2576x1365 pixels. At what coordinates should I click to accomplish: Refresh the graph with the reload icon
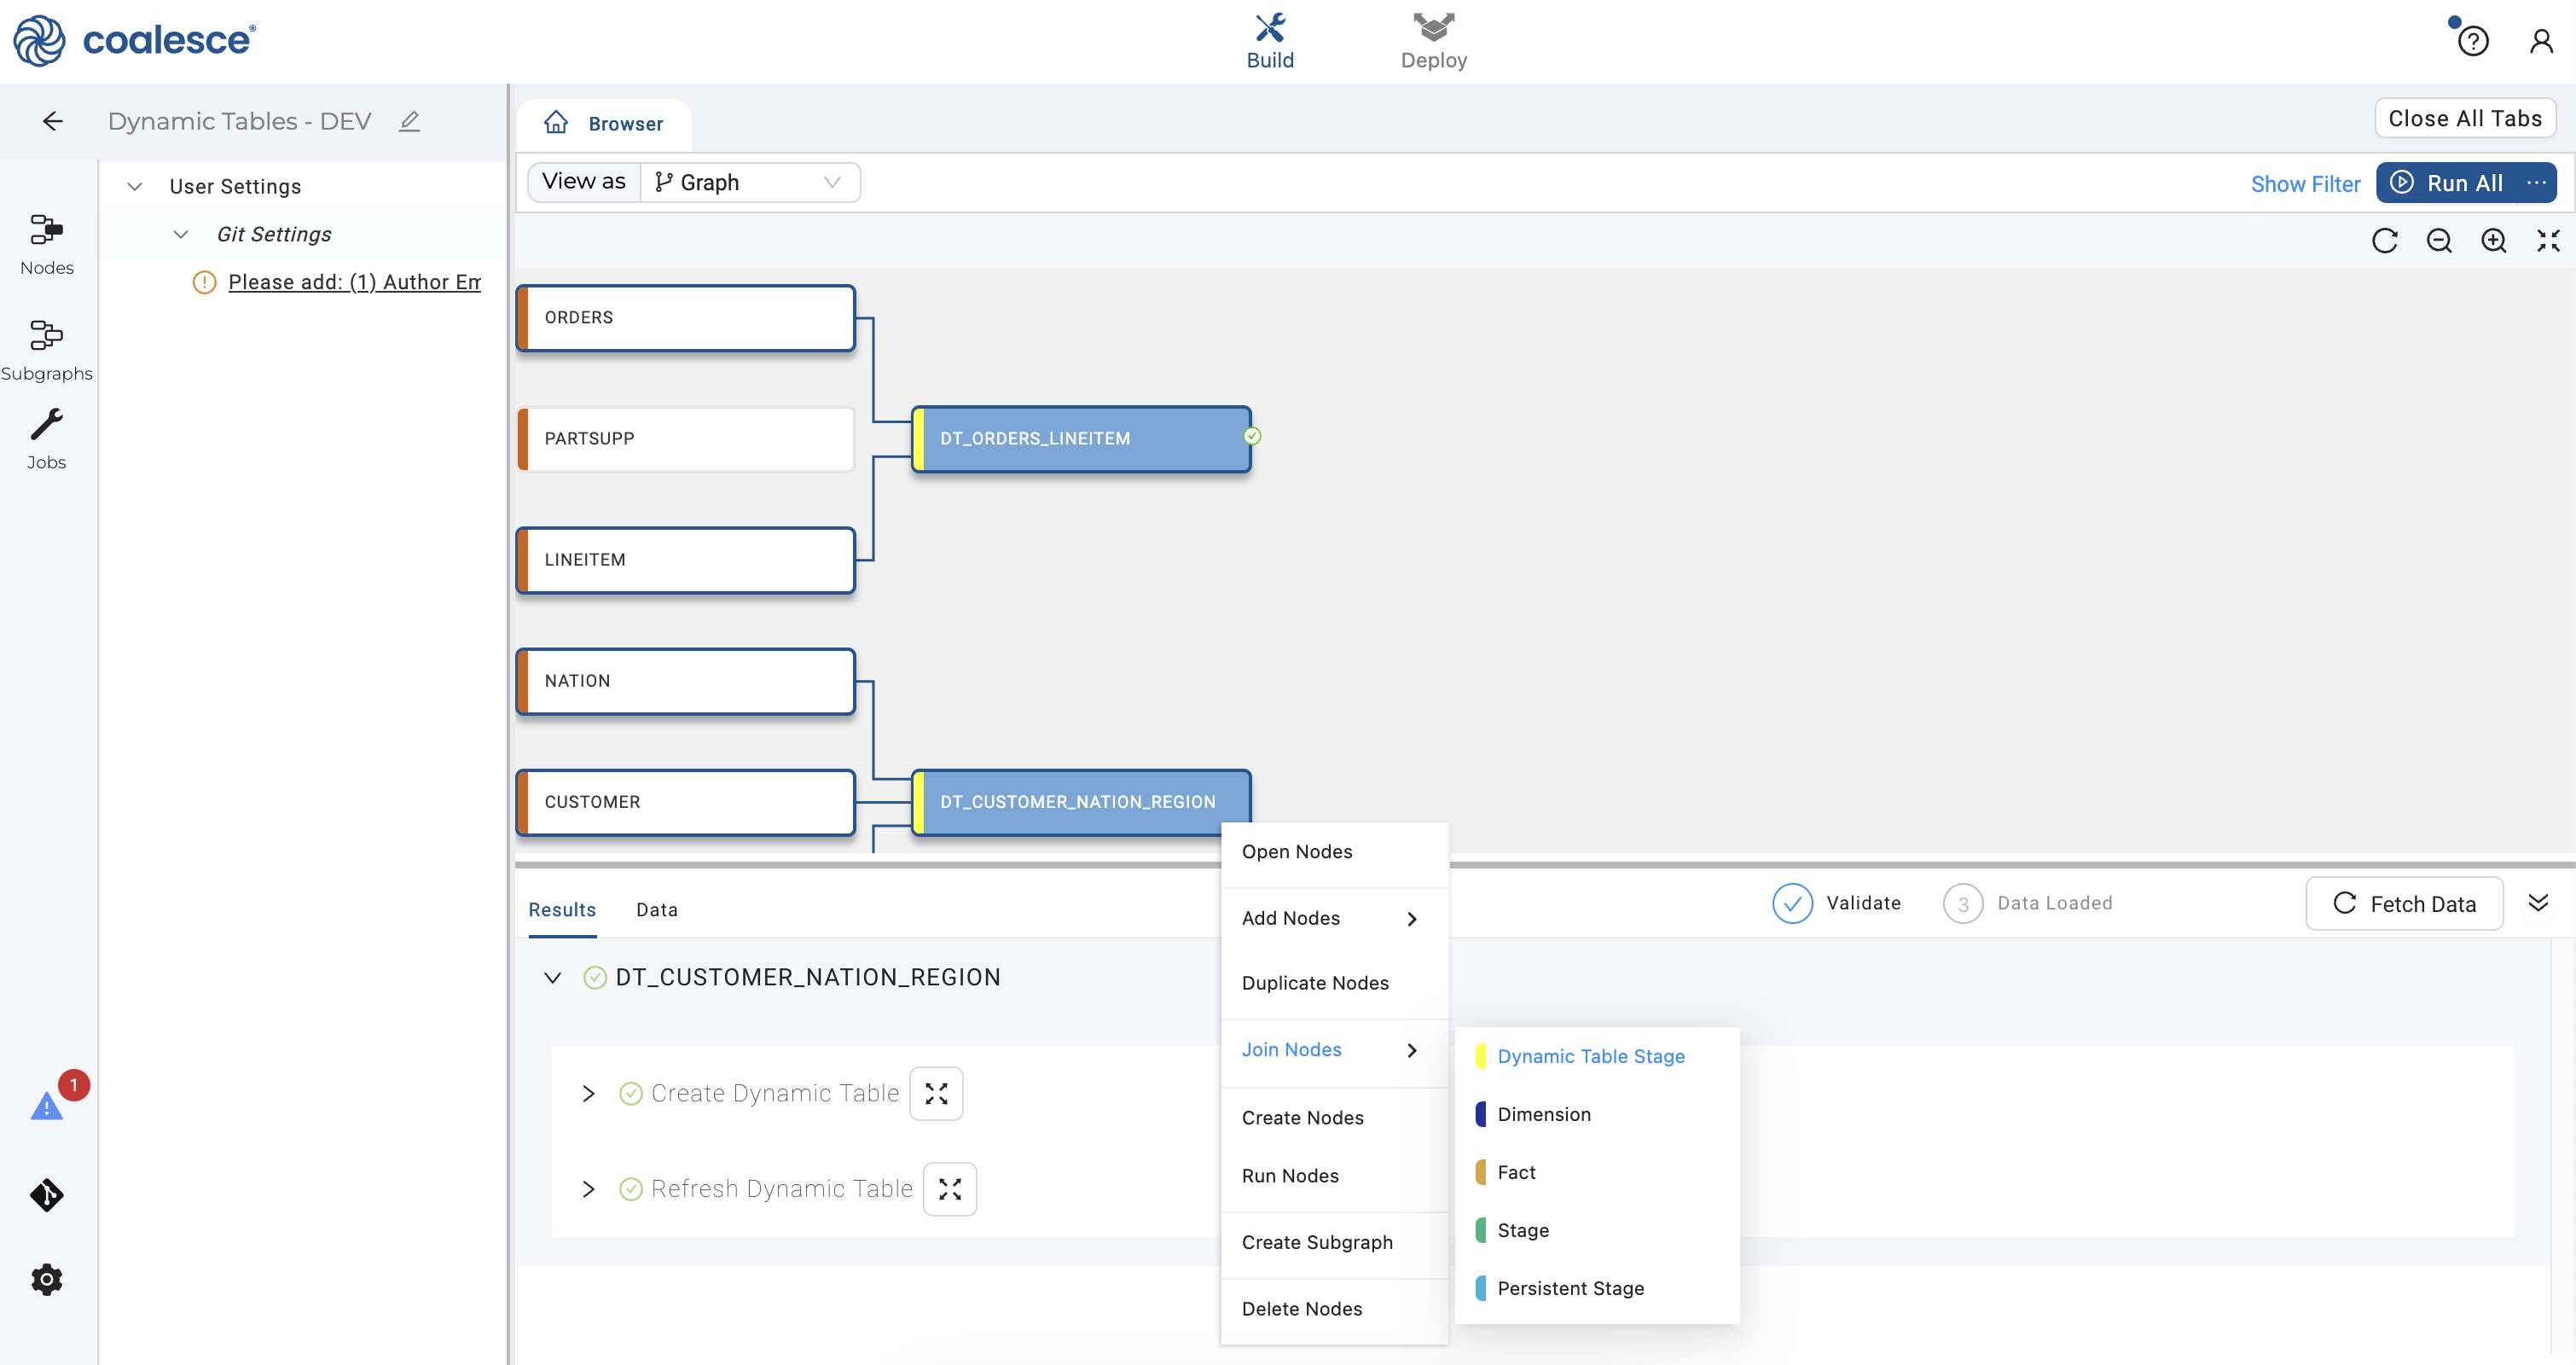(2384, 241)
